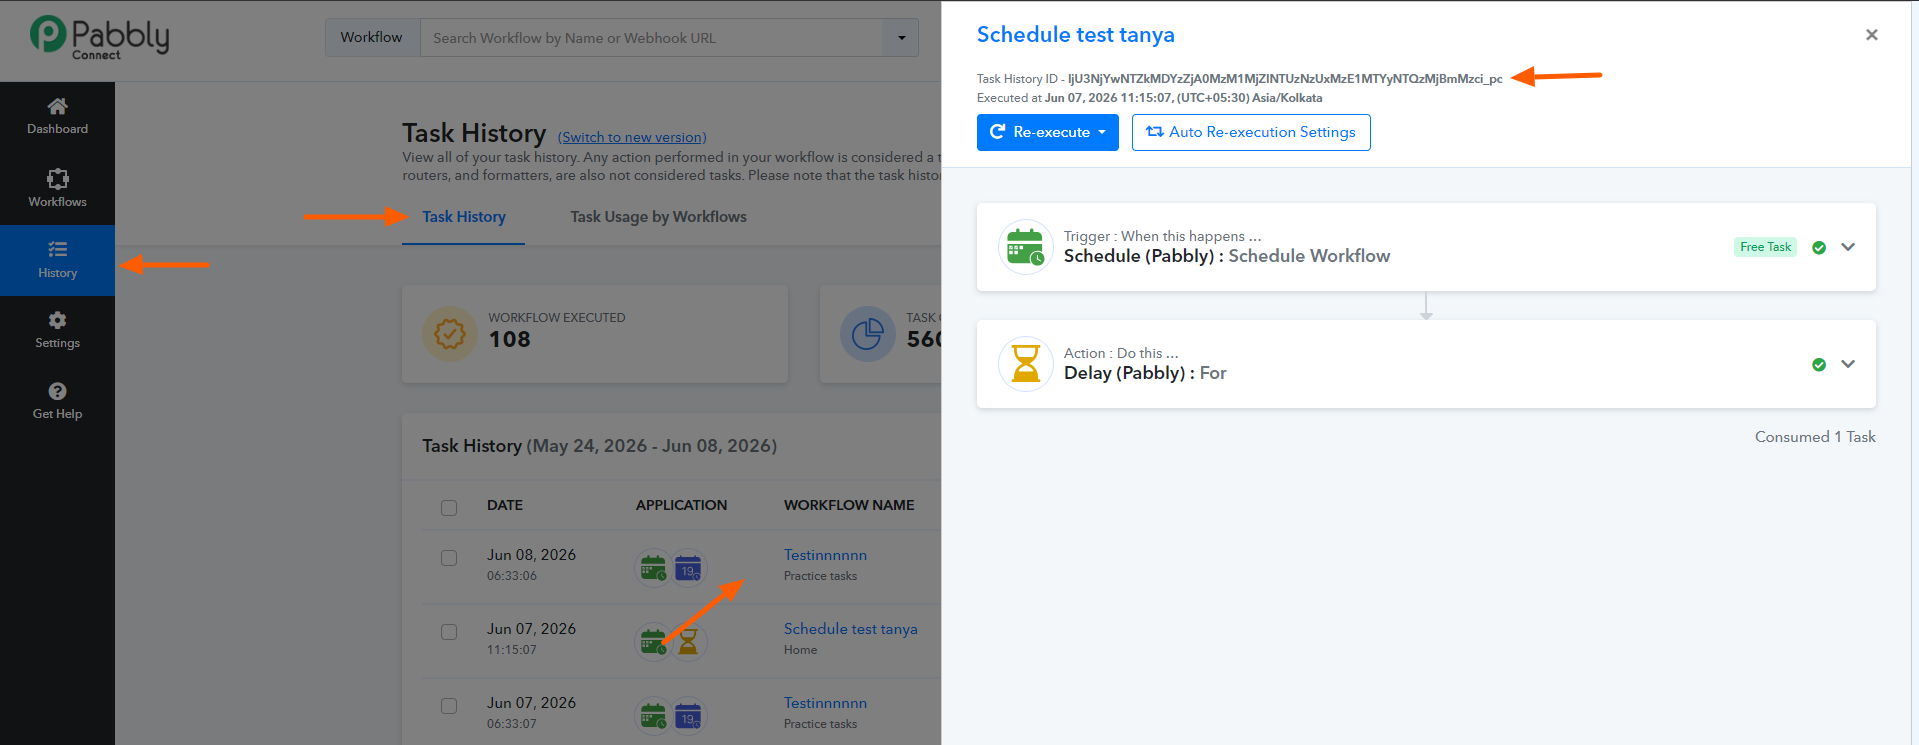1919x745 pixels.
Task: Click the workflow search input field
Action: [x=651, y=38]
